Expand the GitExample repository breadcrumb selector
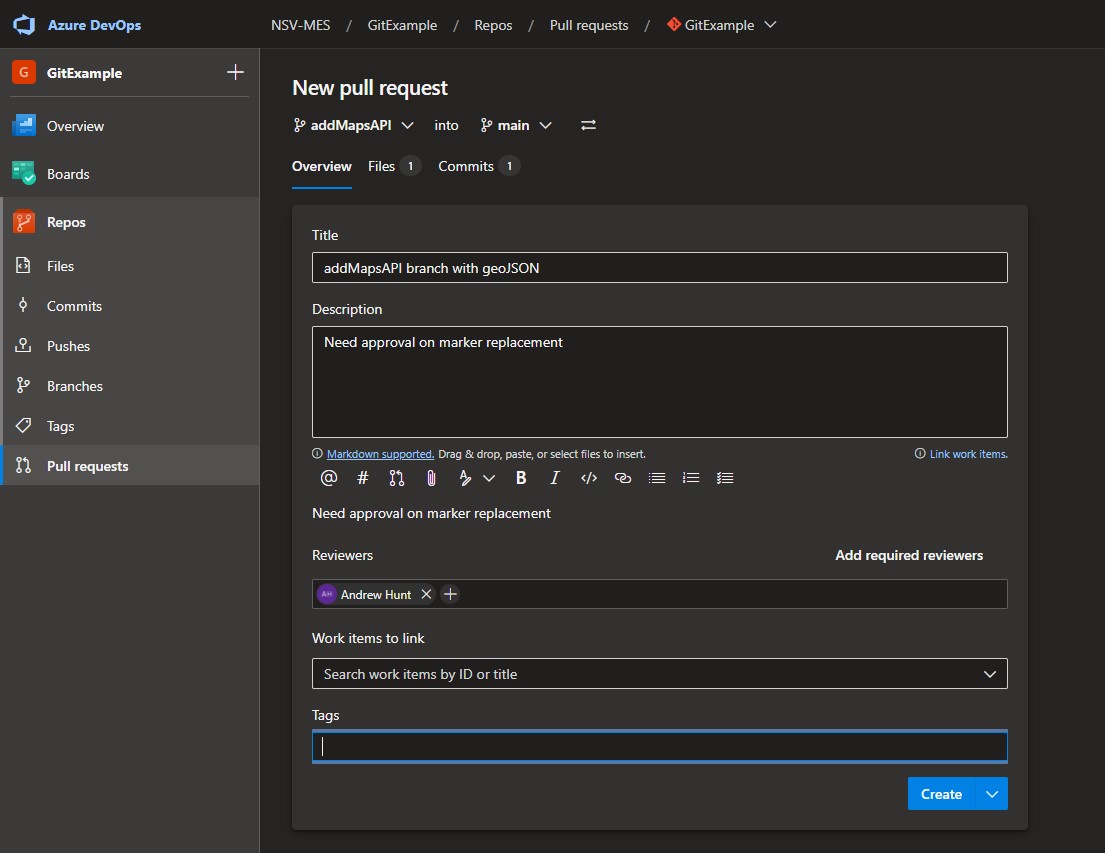Viewport: 1105px width, 853px height. click(x=722, y=24)
